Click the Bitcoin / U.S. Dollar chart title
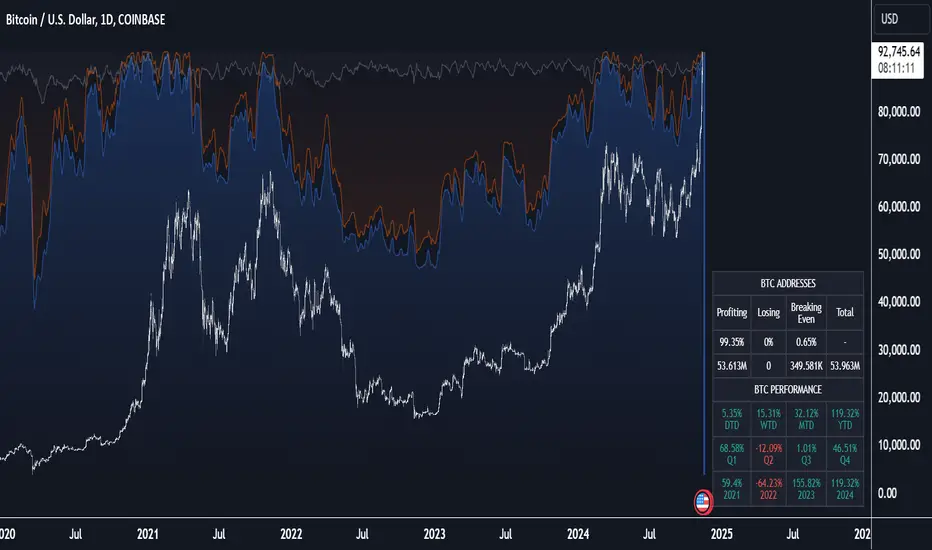Image resolution: width=932 pixels, height=550 pixels. point(85,20)
